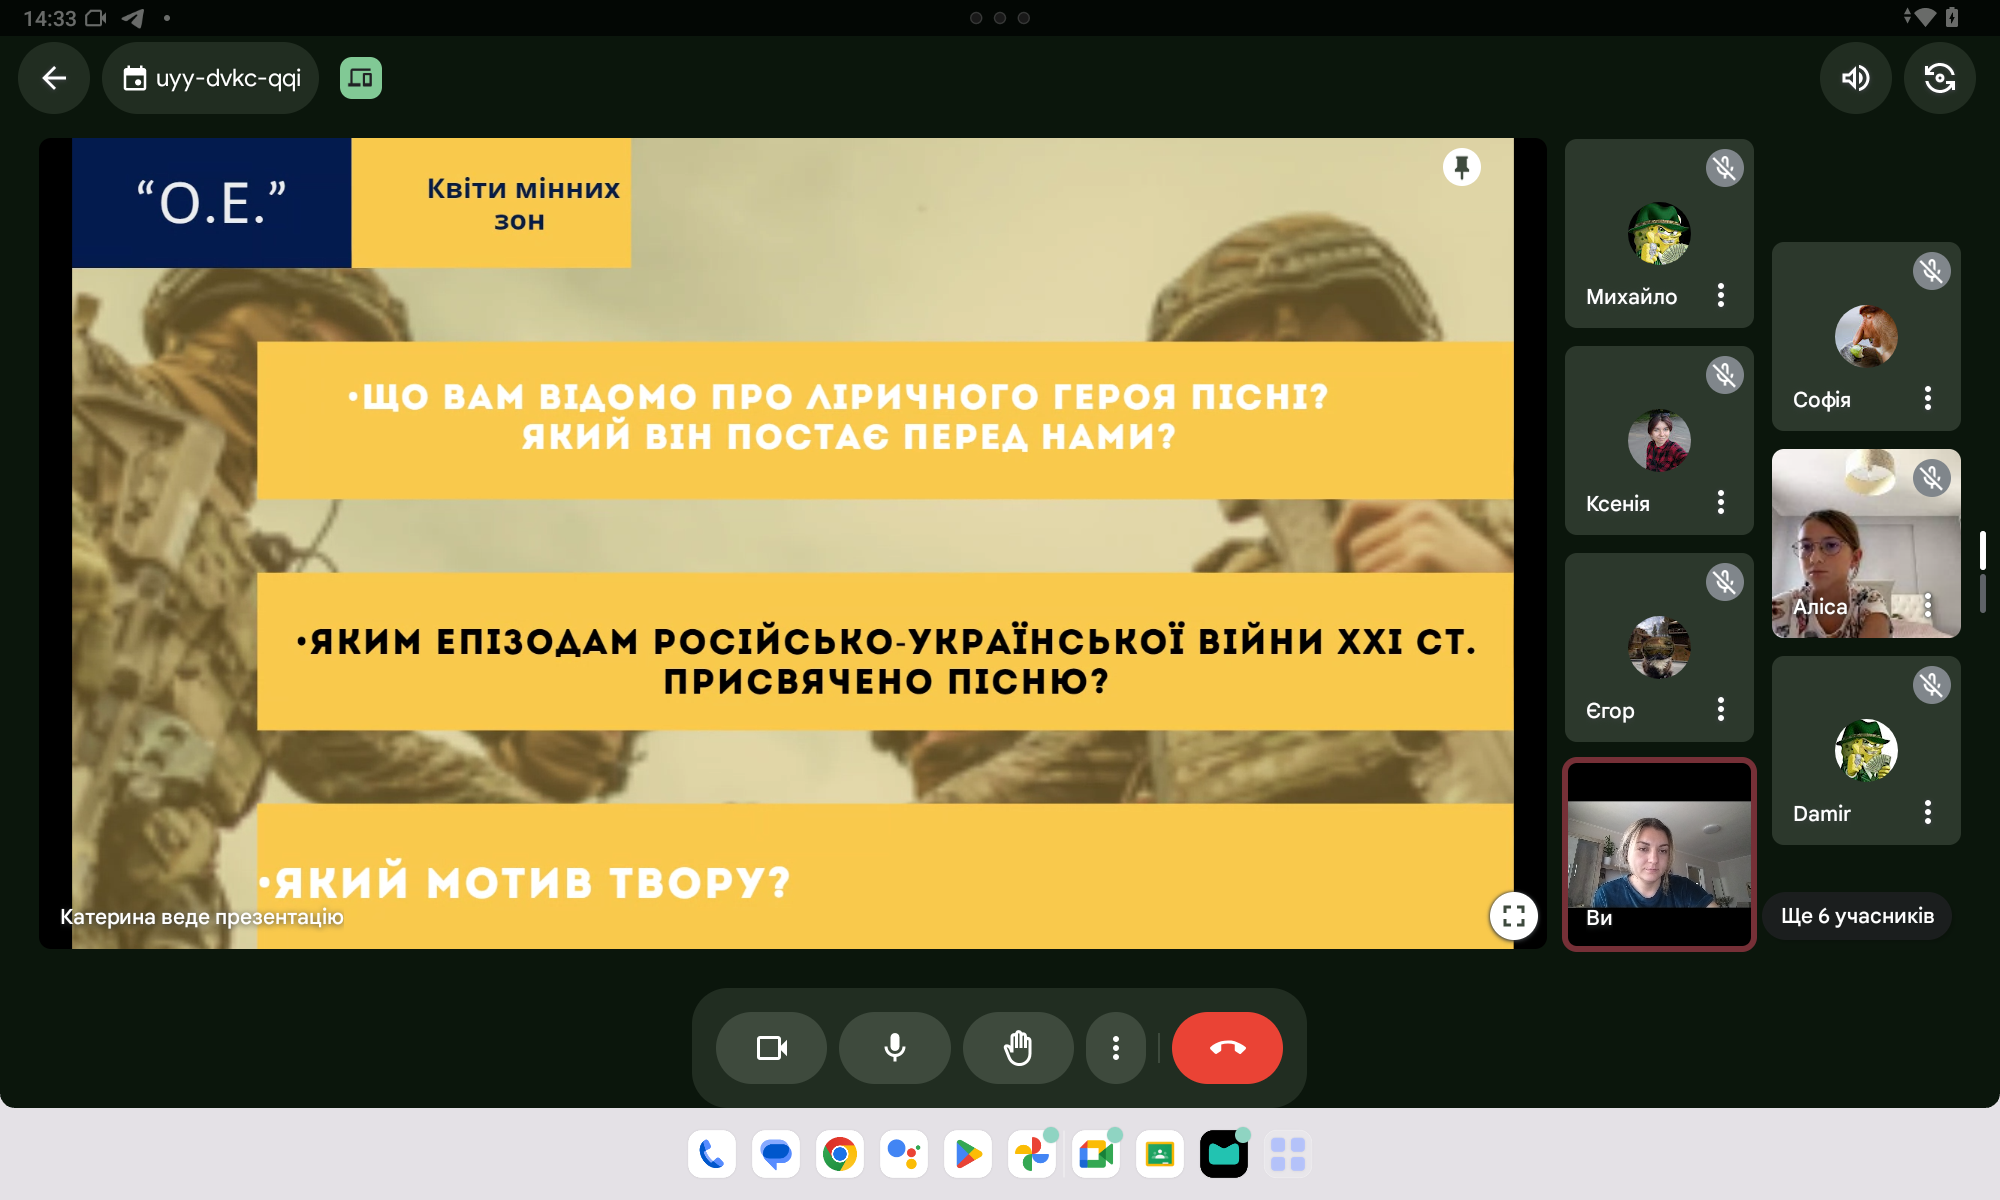The image size is (2000, 1200).
Task: Mute the microphone
Action: pyautogui.click(x=895, y=1048)
